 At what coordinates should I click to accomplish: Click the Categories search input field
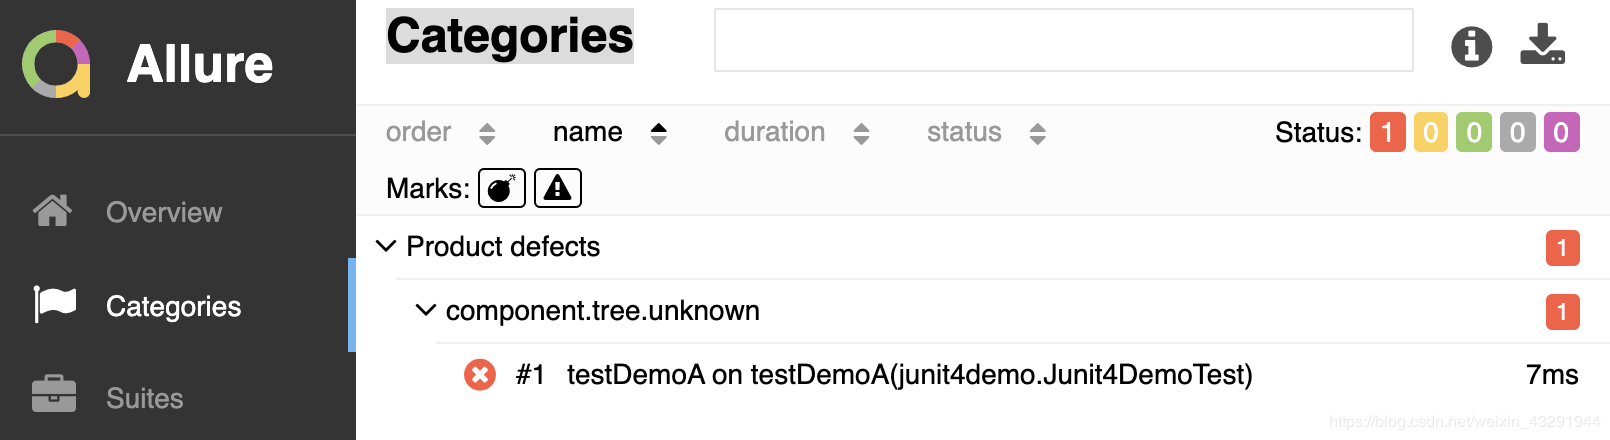coord(1063,40)
